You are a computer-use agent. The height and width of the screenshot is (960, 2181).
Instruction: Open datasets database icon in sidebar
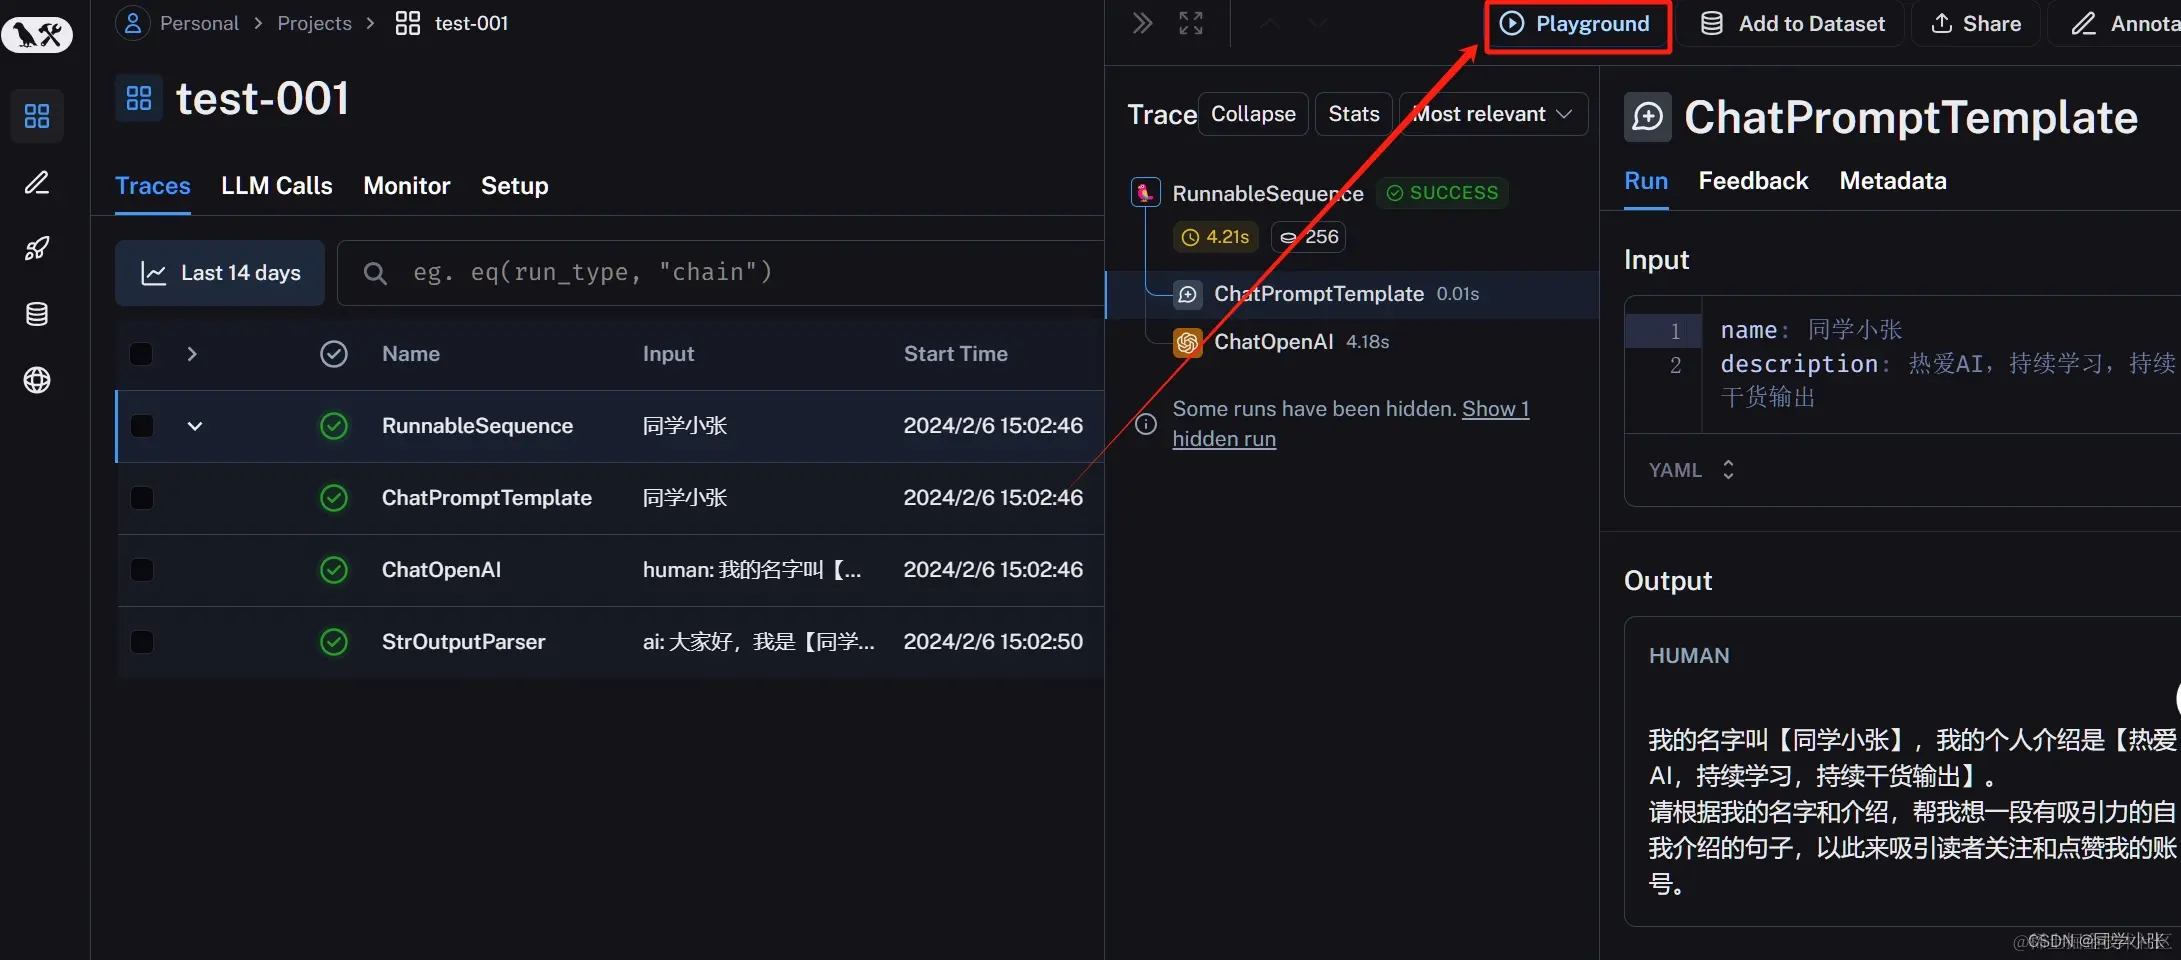(37, 314)
